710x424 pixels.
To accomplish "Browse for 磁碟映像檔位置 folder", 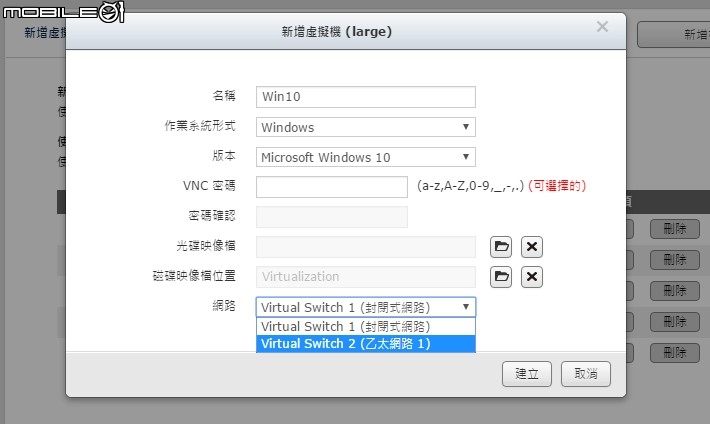I will tap(501, 276).
